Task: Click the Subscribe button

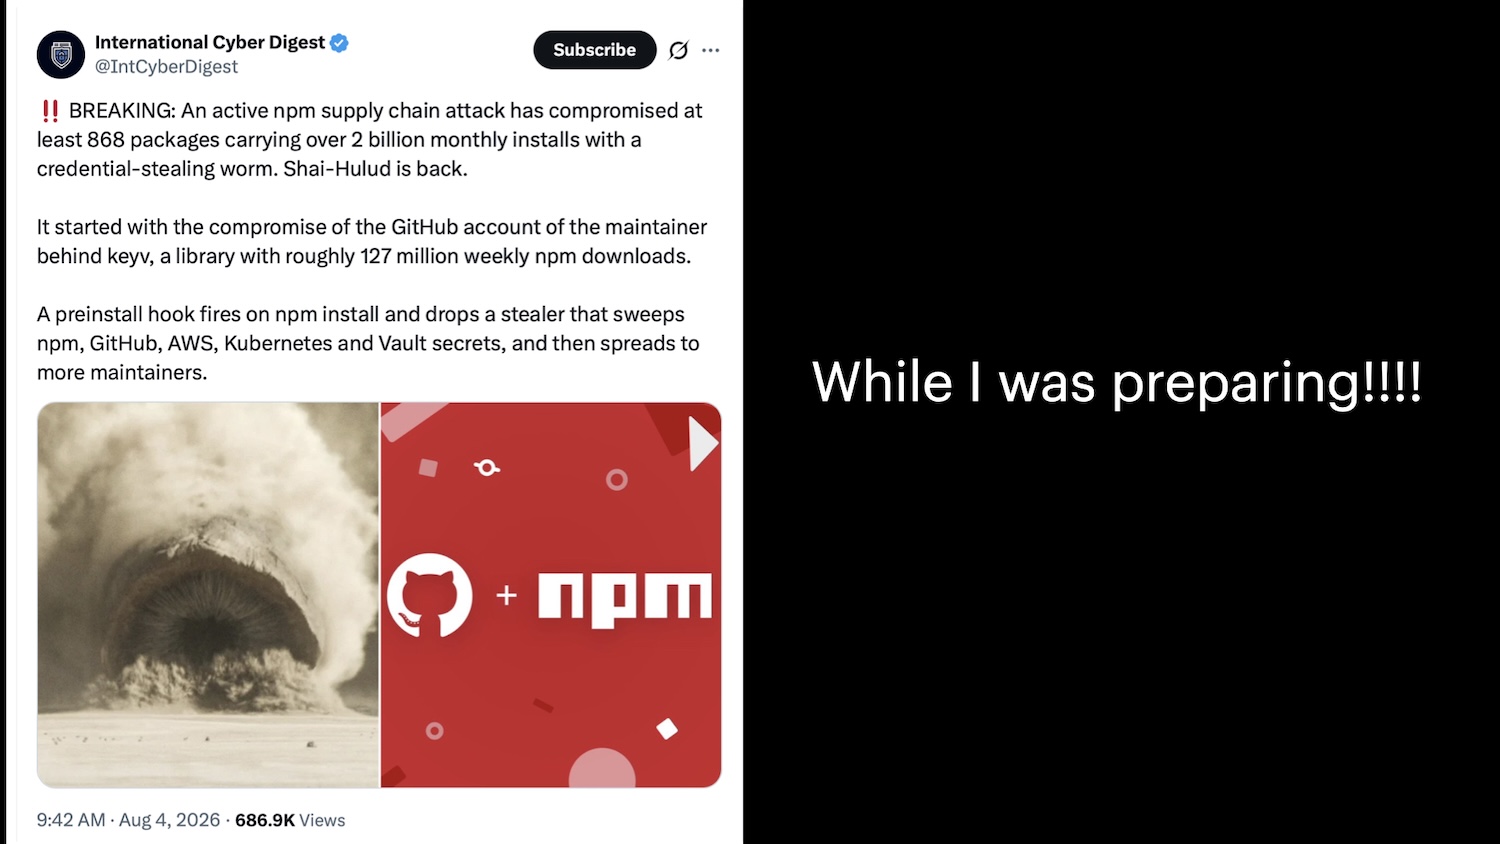Action: pyautogui.click(x=595, y=50)
